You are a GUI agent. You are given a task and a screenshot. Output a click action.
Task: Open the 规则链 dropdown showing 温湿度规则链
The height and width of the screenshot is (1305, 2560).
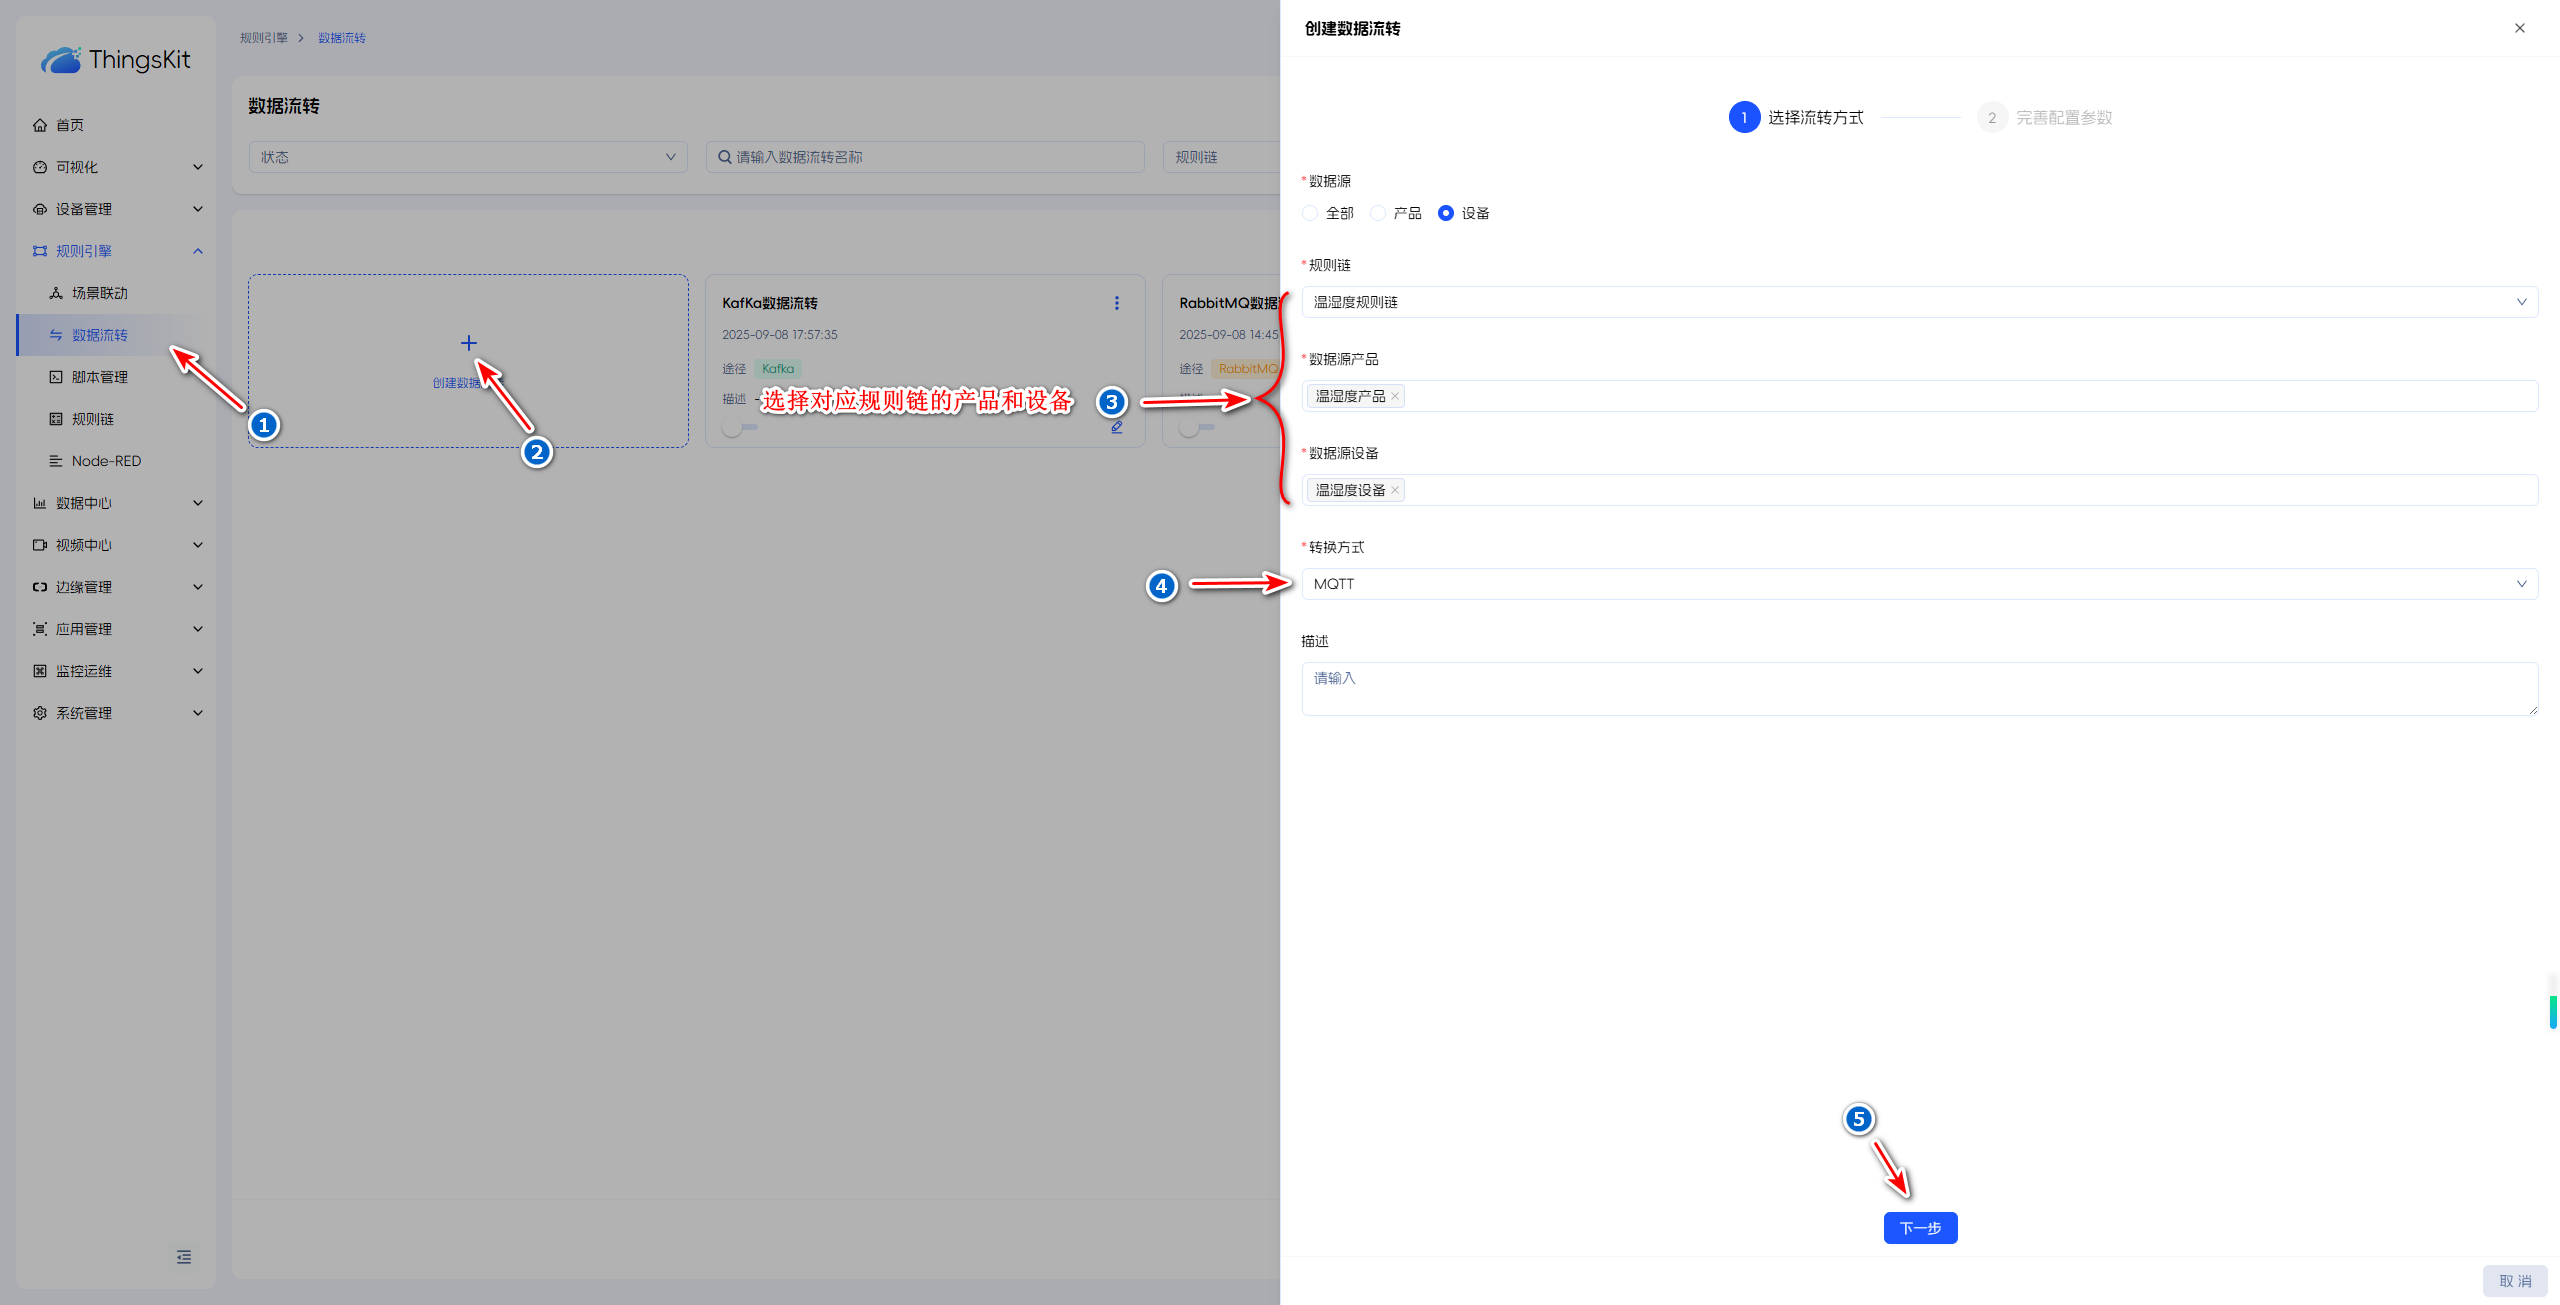point(1918,302)
